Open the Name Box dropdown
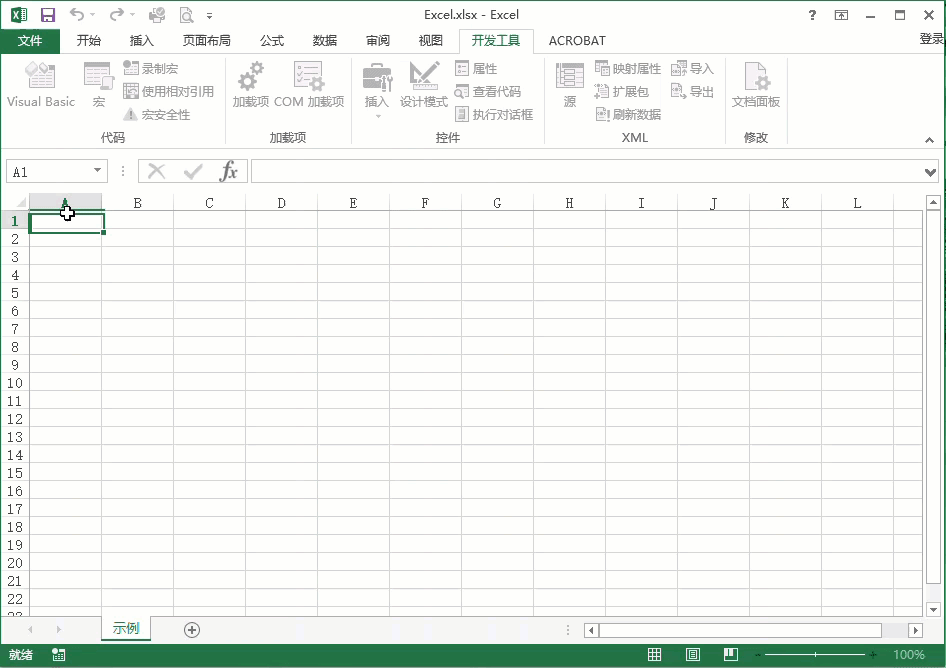This screenshot has width=946, height=668. [97, 171]
